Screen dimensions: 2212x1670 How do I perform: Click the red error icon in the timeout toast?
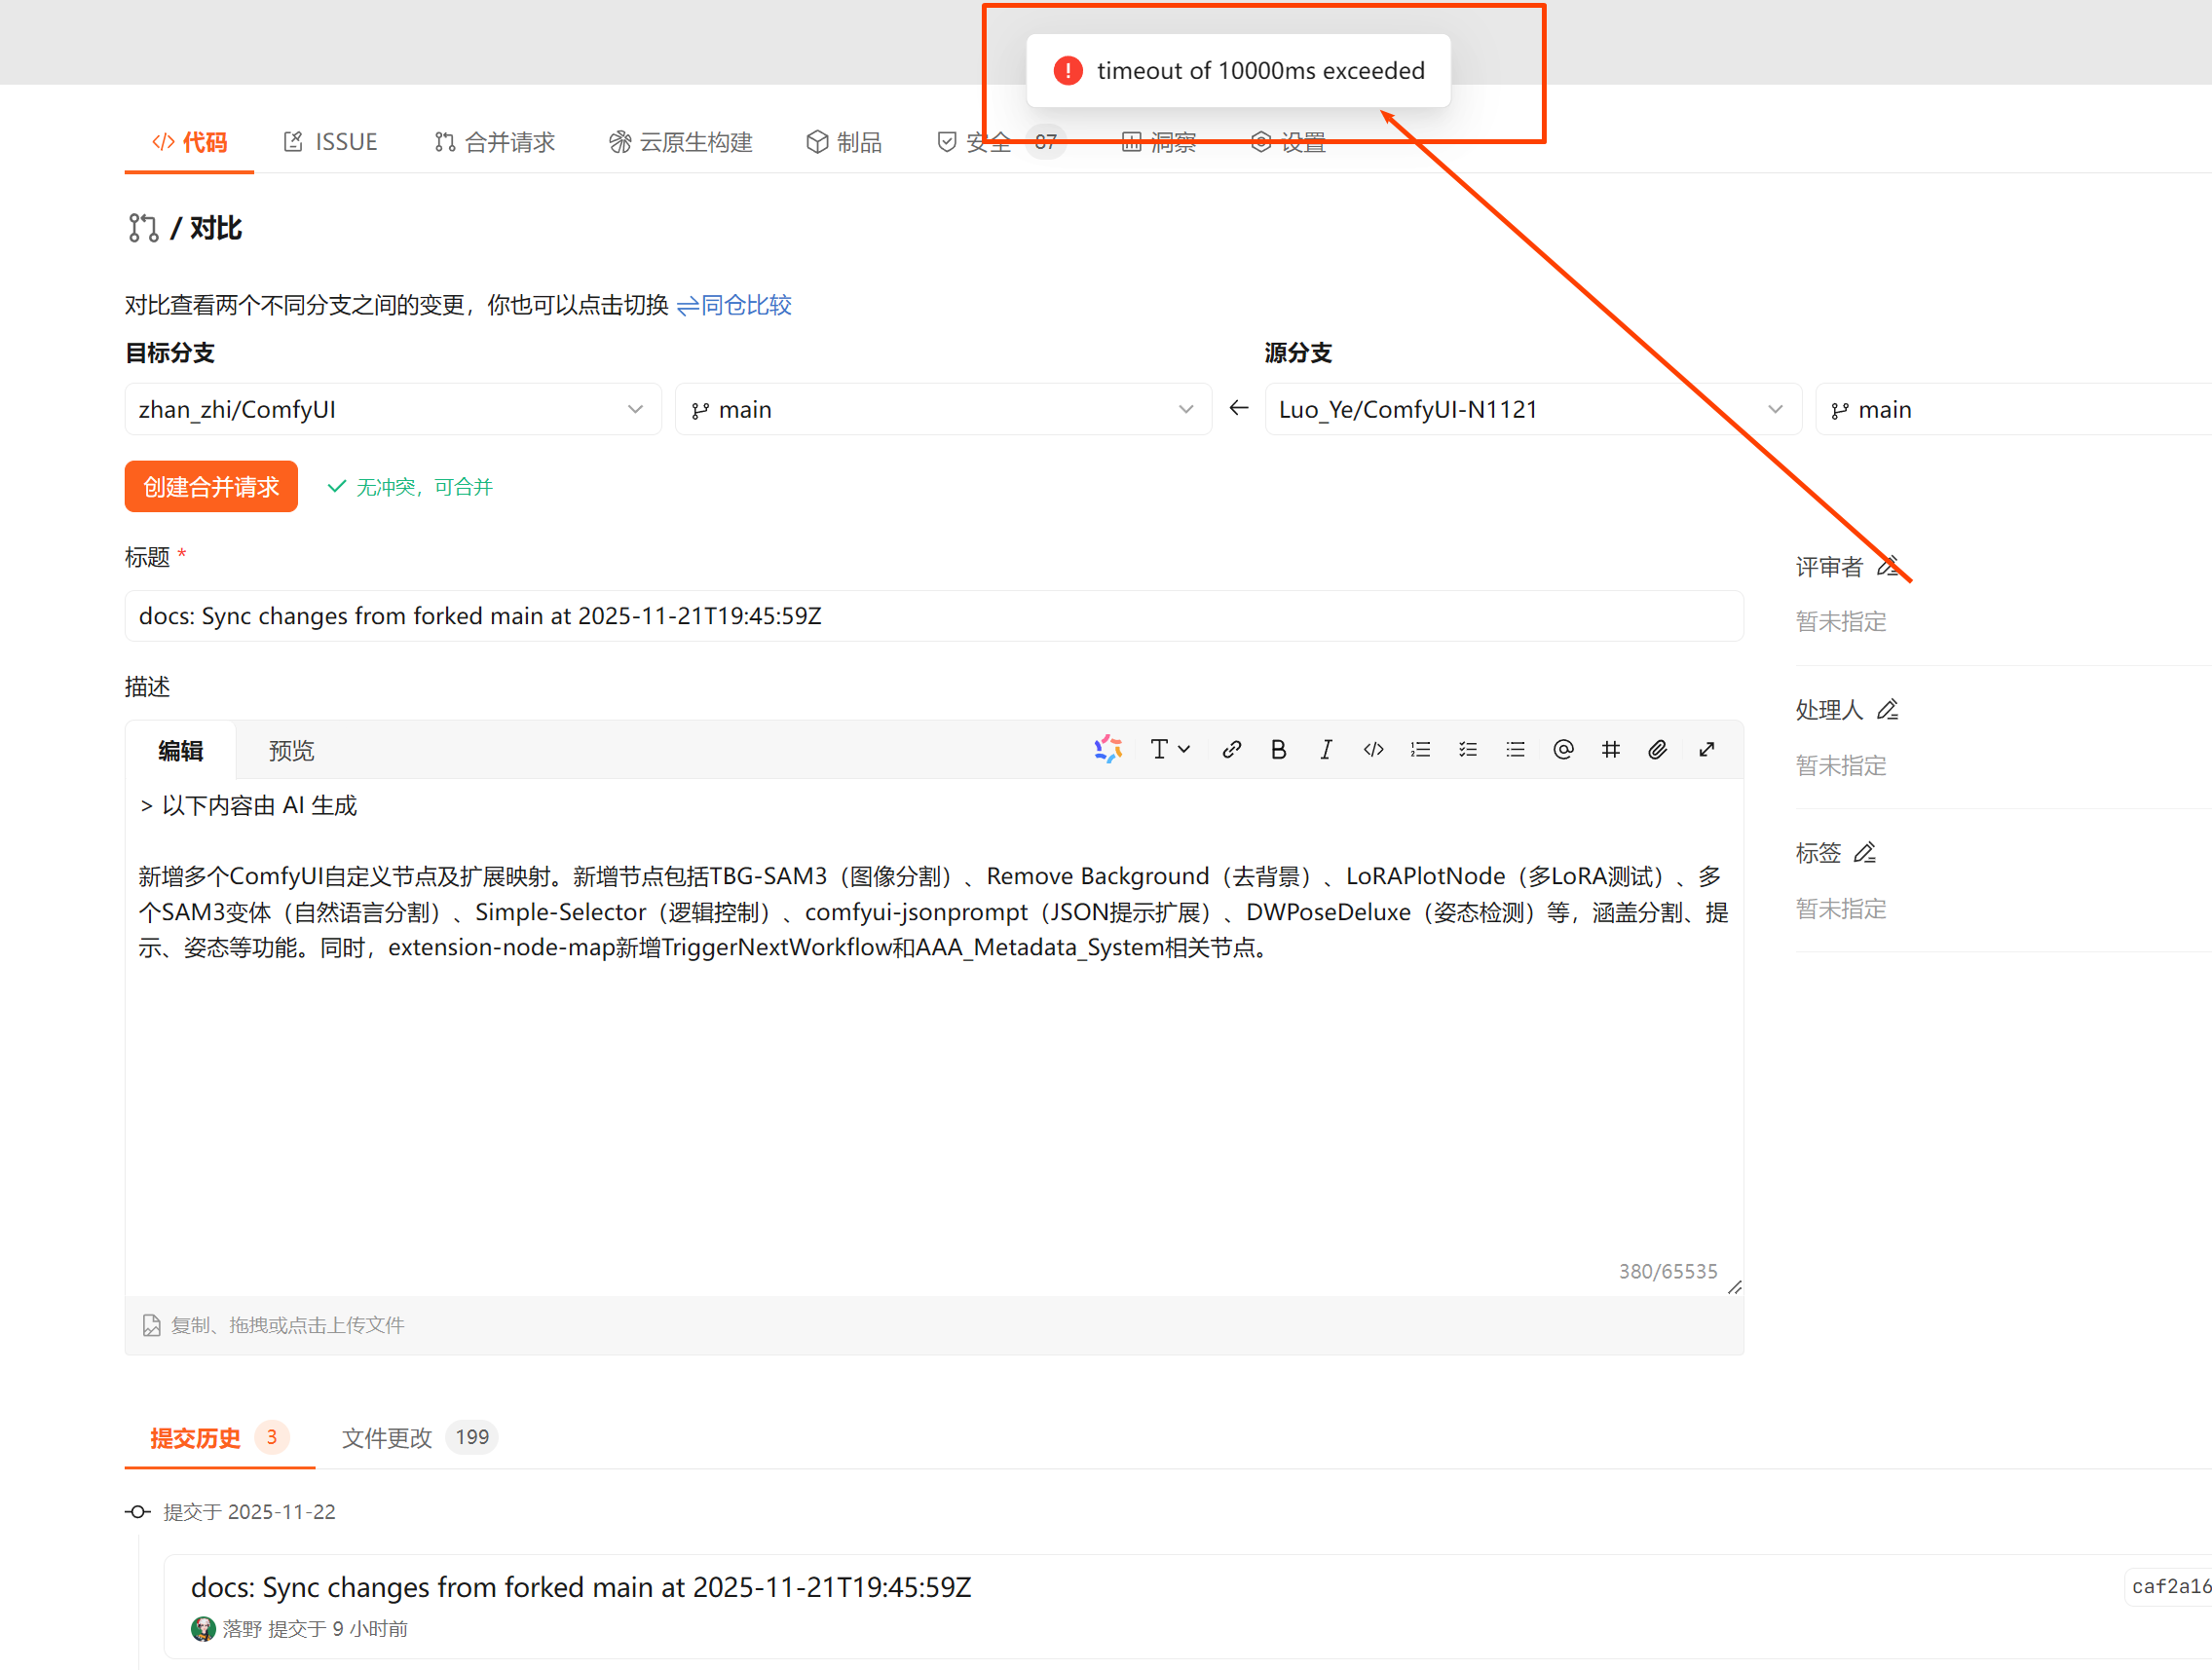[x=1068, y=70]
